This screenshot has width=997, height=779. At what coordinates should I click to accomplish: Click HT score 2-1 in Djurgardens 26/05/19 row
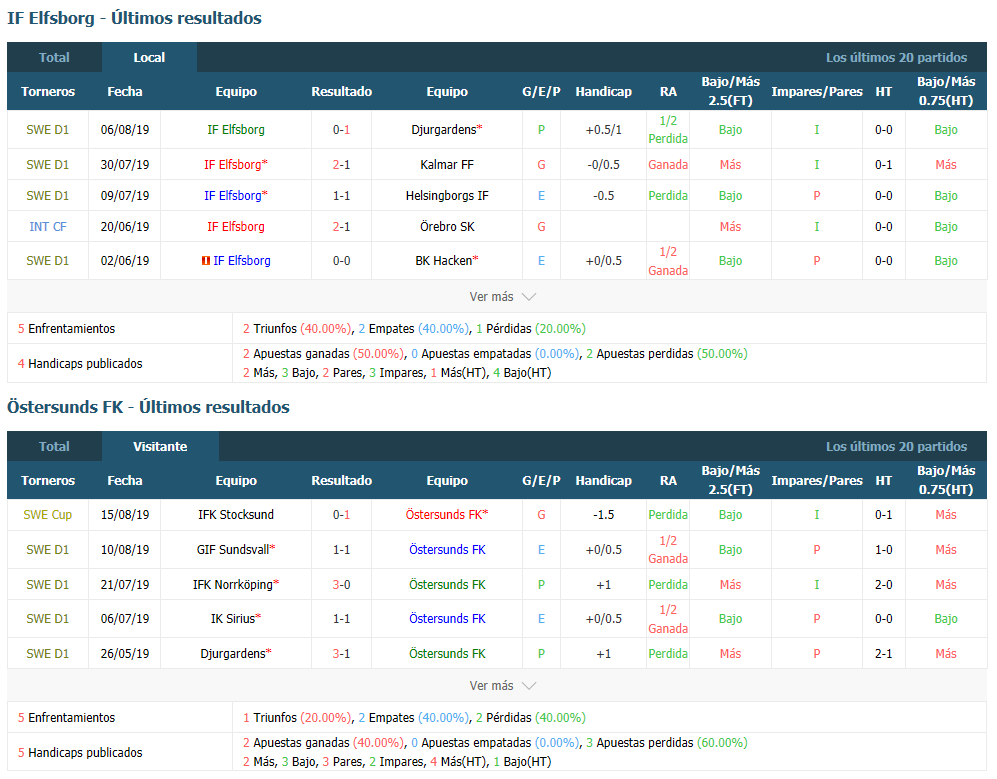(x=884, y=654)
